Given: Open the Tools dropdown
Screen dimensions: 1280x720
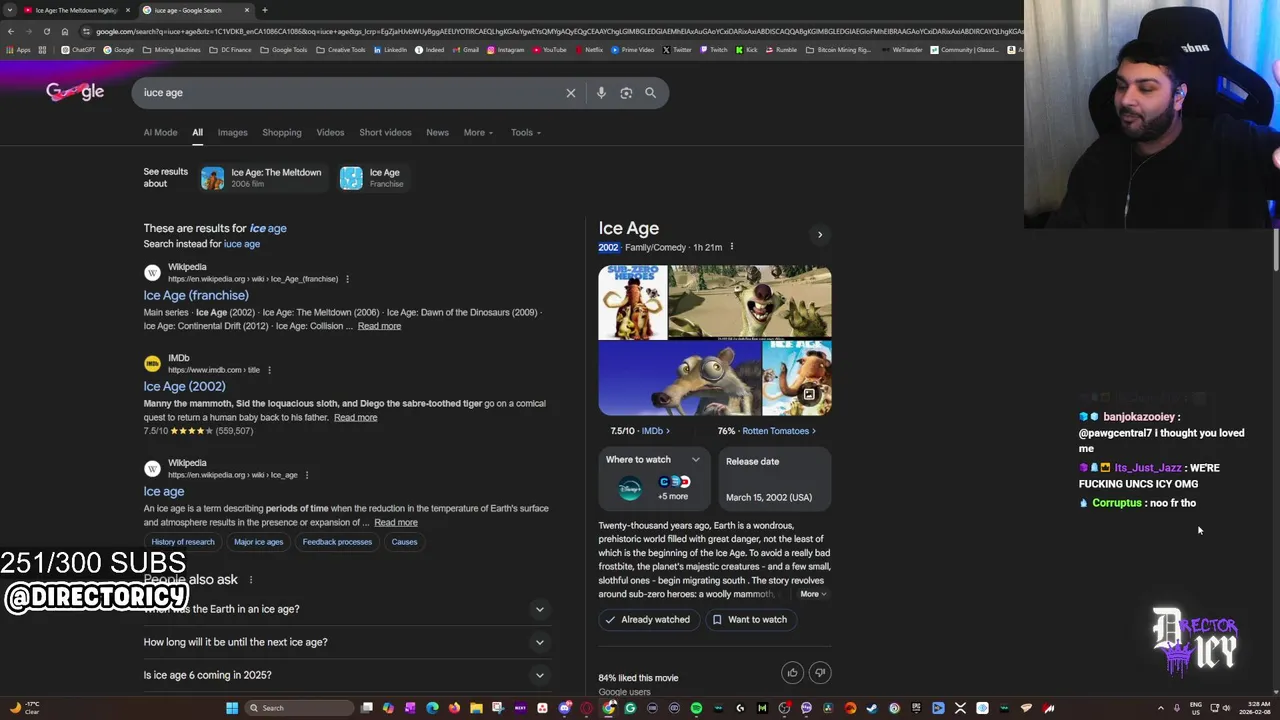Looking at the screenshot, I should 526,132.
